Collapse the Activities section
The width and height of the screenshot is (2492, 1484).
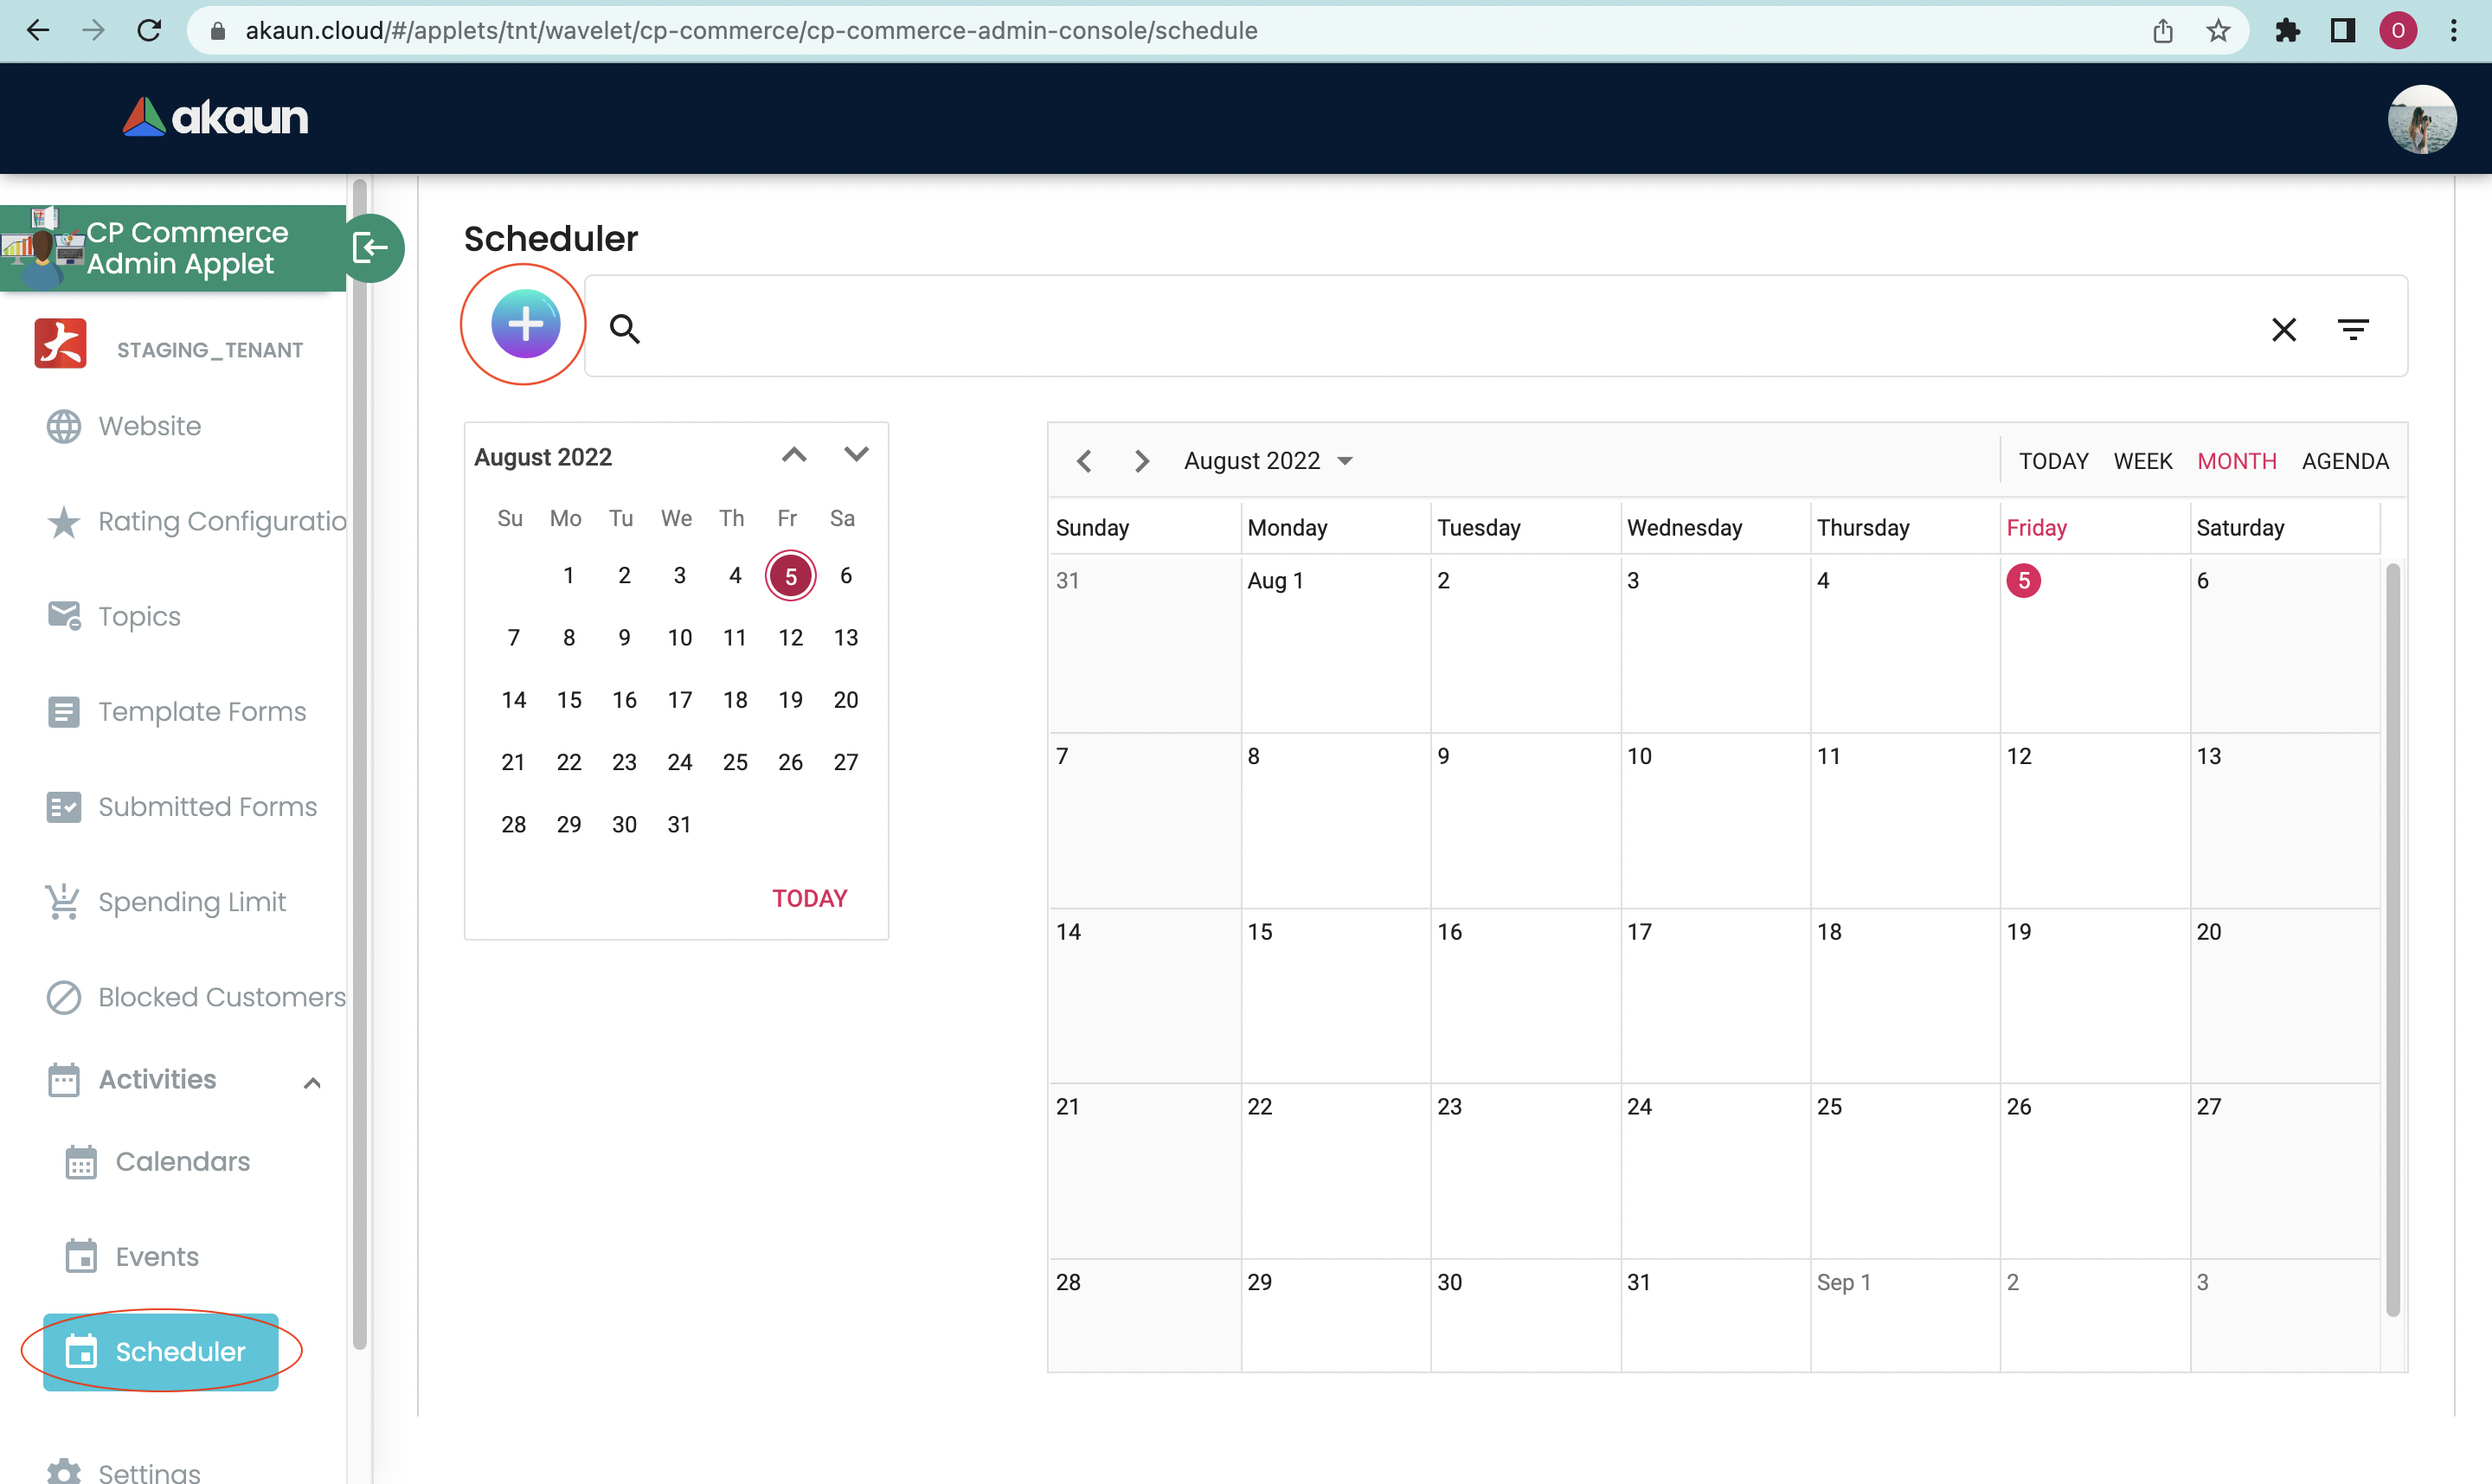click(312, 1081)
